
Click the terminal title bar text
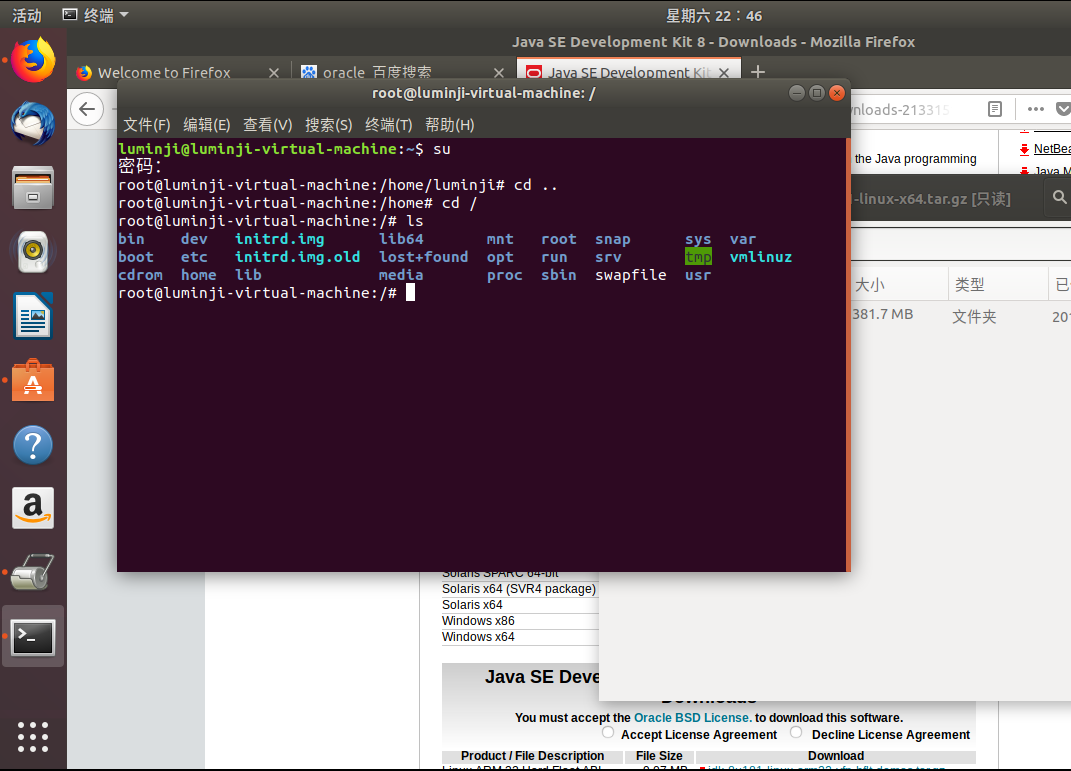tap(484, 93)
